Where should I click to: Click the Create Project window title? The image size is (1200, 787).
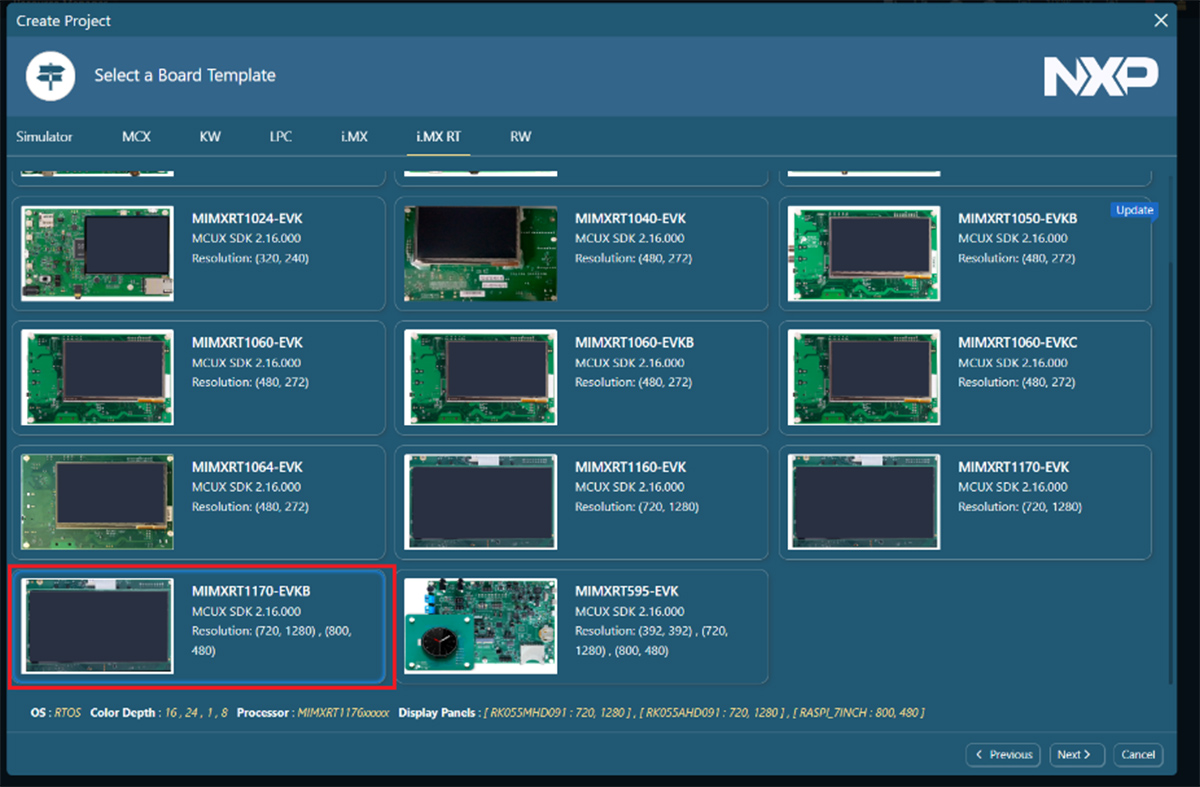point(64,20)
